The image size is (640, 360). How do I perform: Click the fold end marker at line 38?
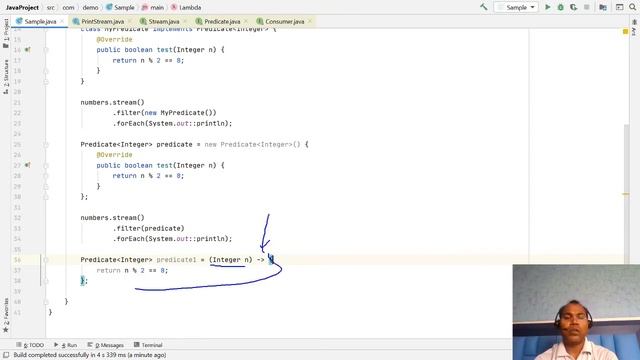[46, 281]
